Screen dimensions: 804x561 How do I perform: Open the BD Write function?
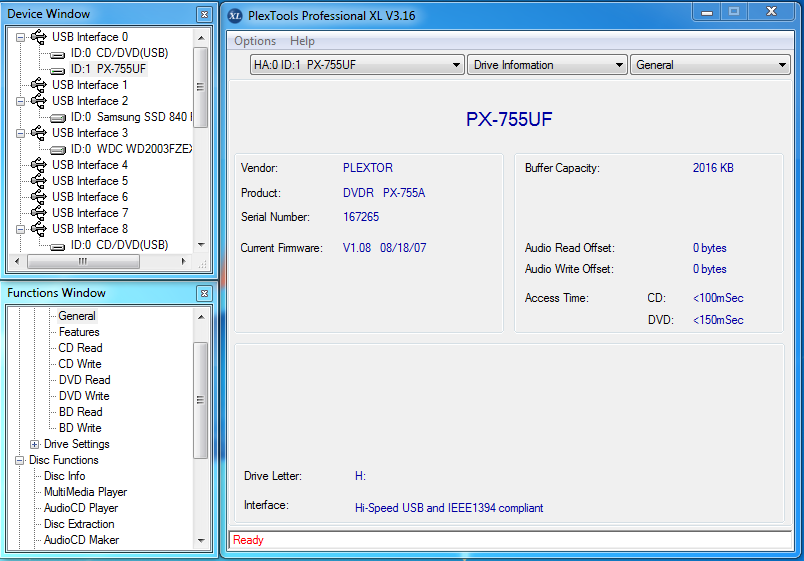tap(79, 428)
